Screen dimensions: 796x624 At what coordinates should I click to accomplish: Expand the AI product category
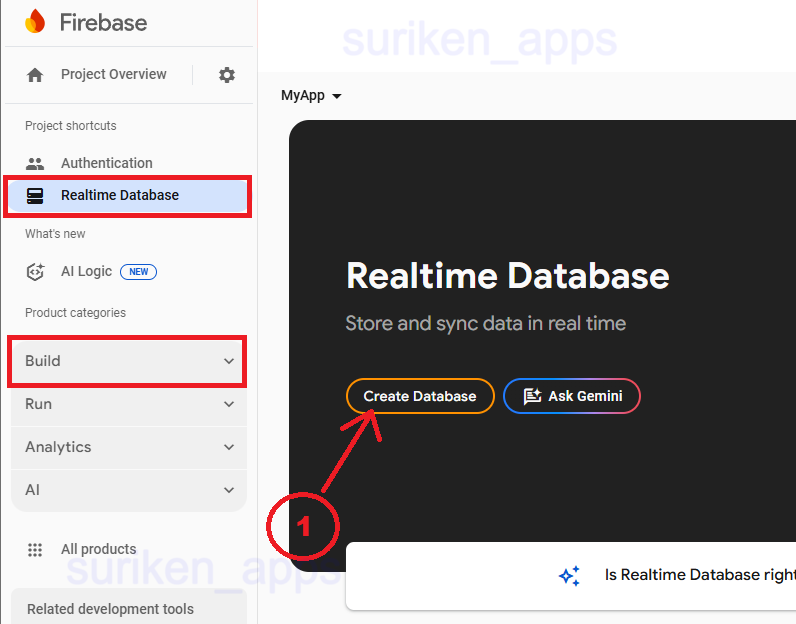coord(128,490)
